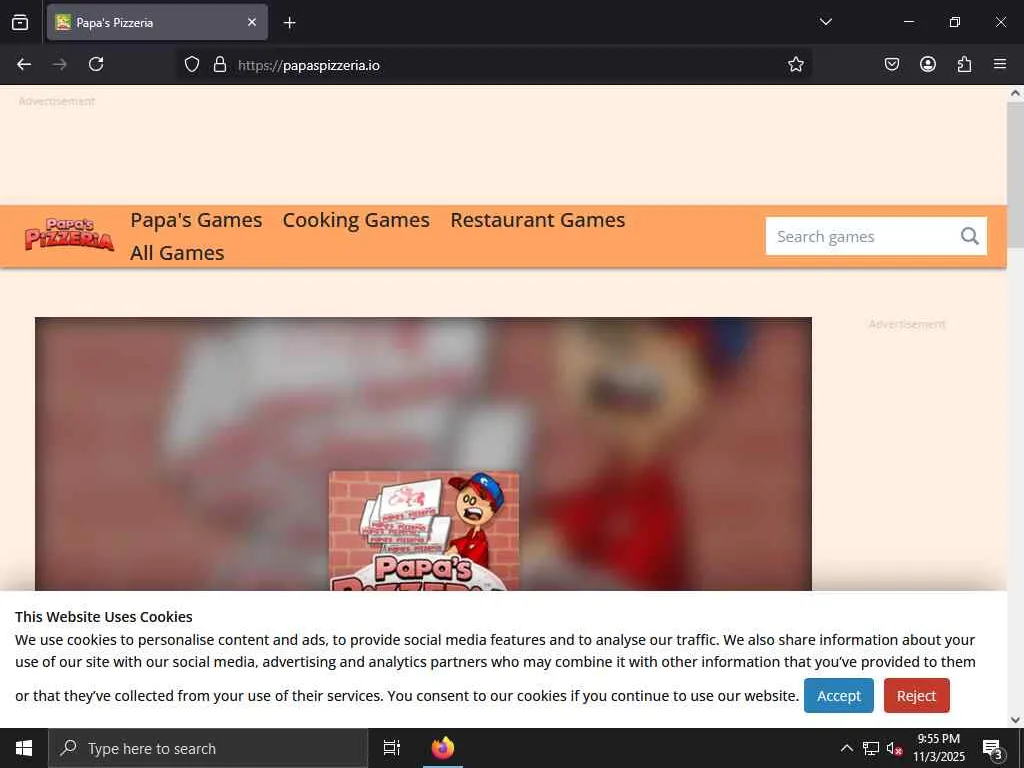
Task: Open network status tray icon
Action: (871, 748)
